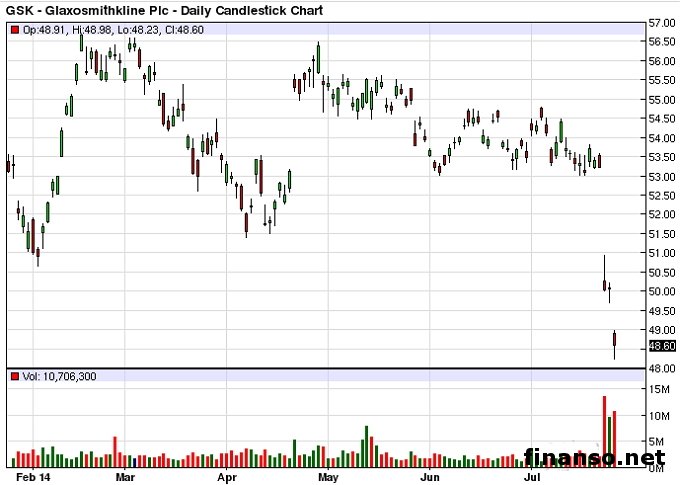Select the Mar date axis label

(125, 478)
